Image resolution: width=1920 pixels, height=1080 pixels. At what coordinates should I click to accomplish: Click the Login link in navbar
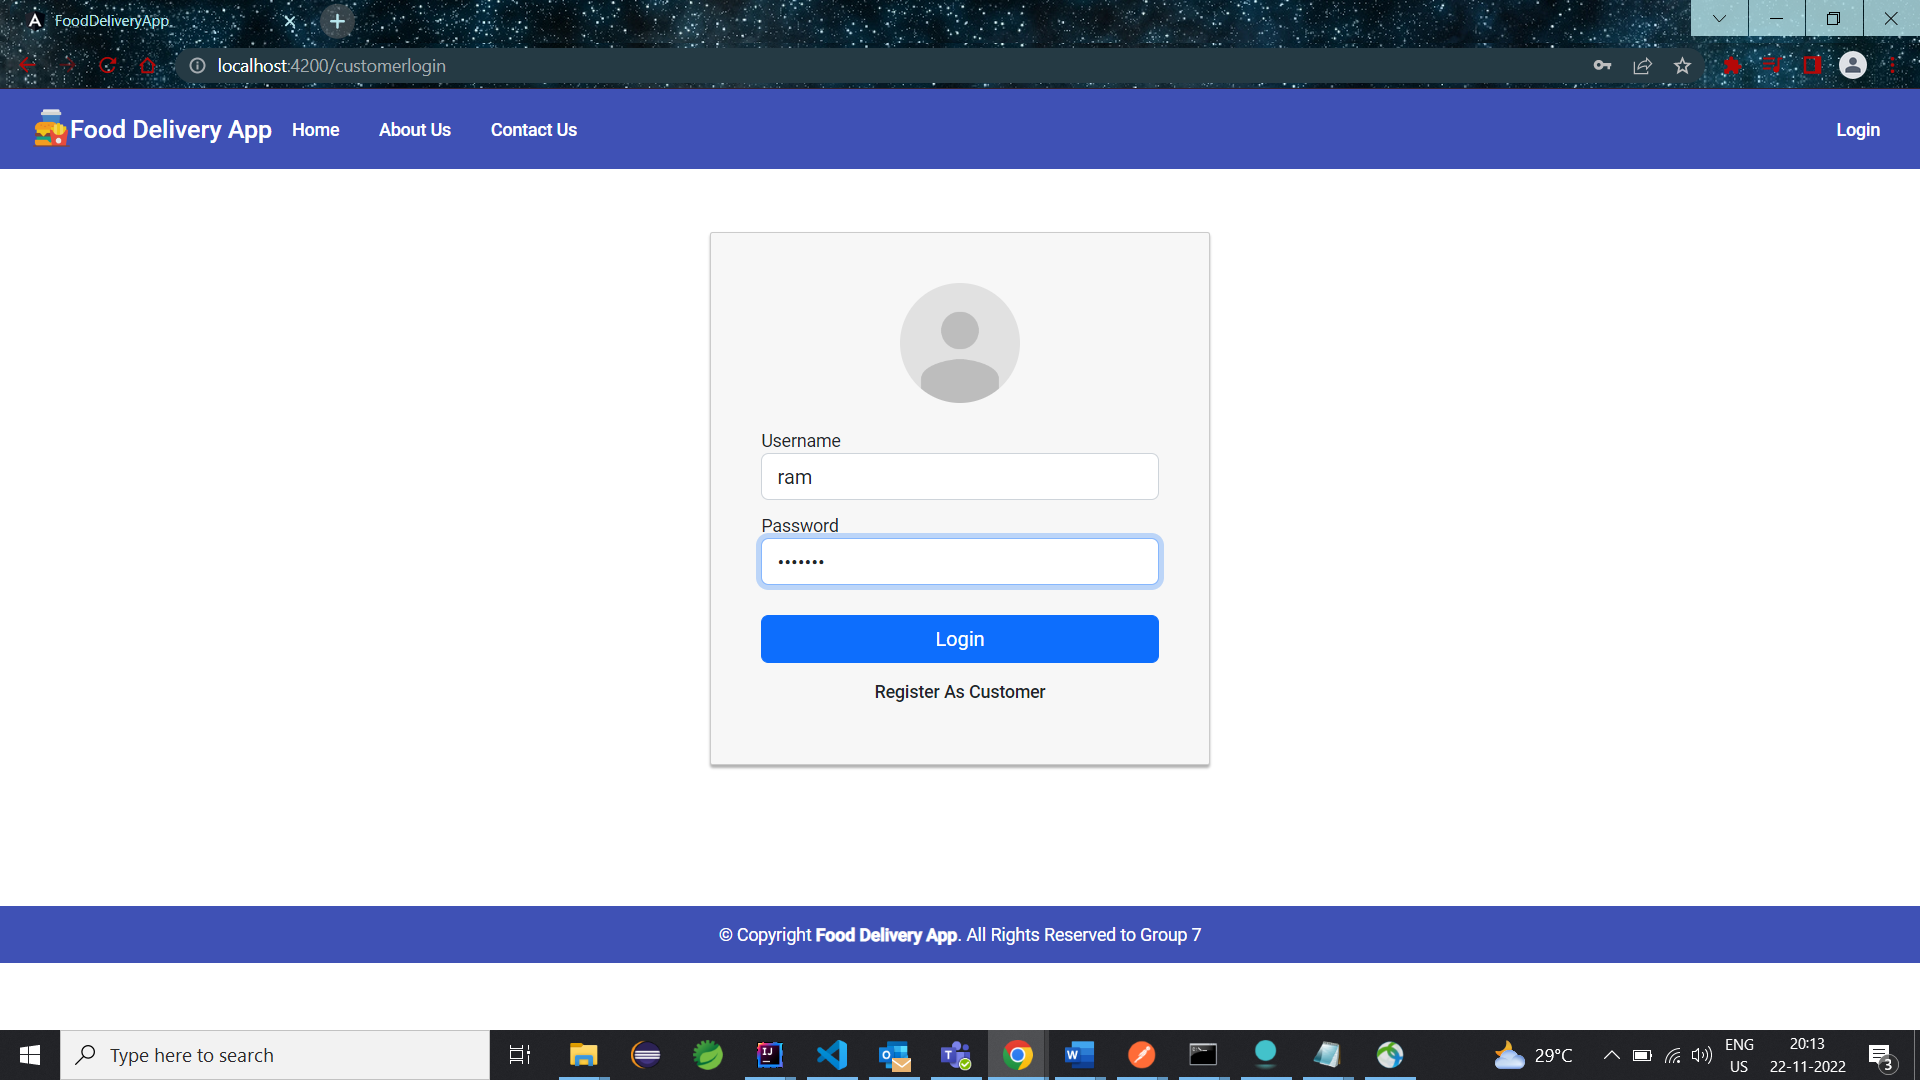coord(1857,130)
